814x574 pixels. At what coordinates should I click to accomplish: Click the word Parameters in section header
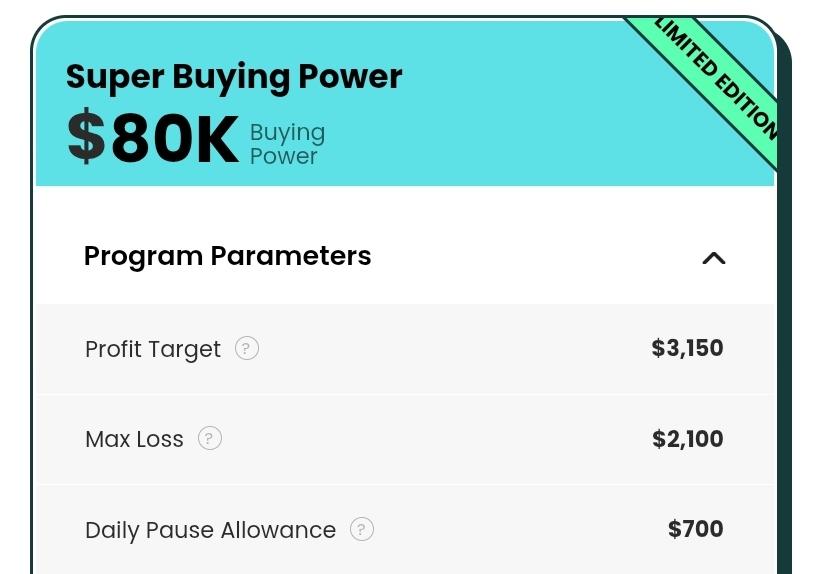290,256
